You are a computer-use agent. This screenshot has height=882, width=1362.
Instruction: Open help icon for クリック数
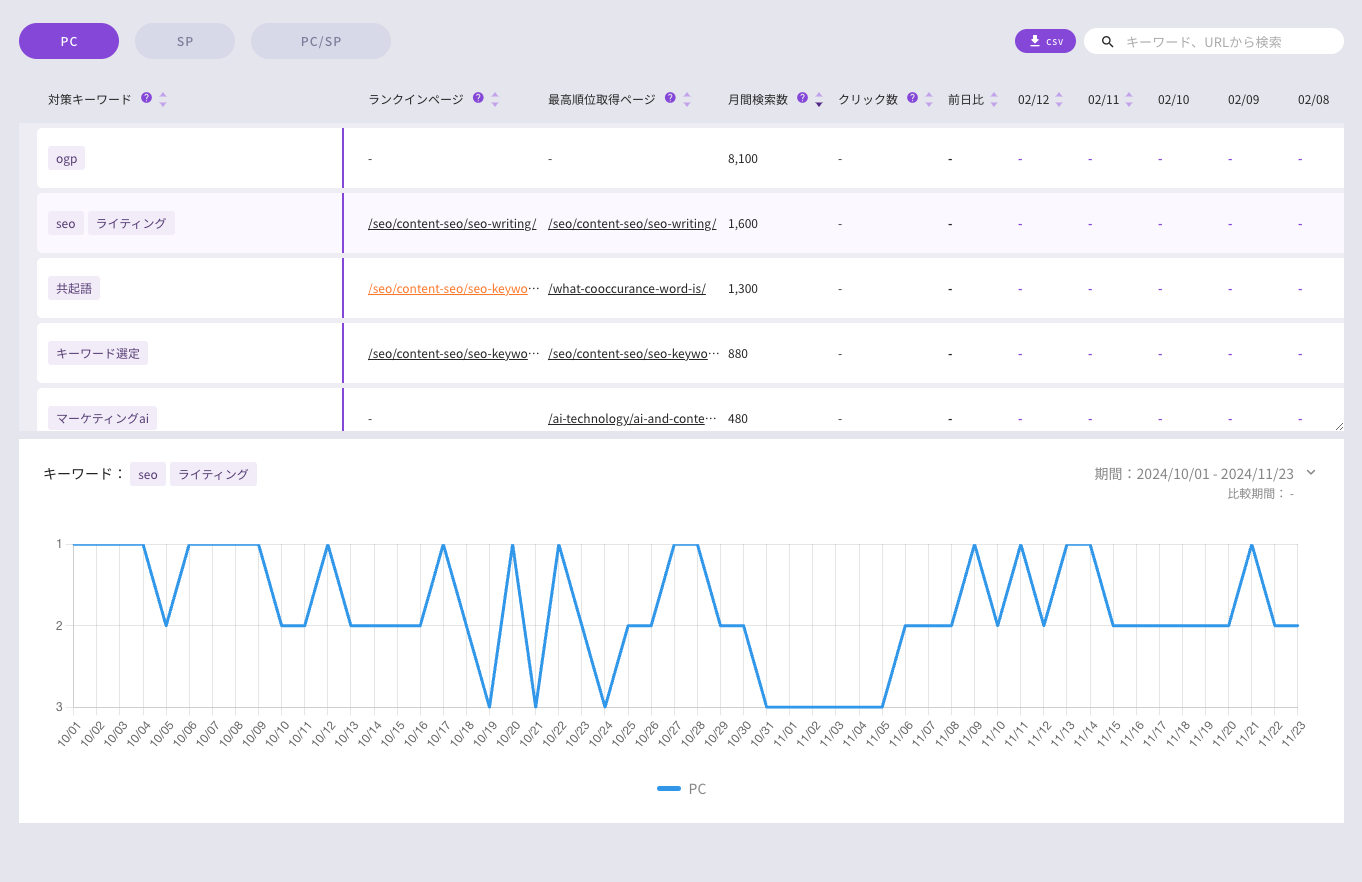[912, 98]
